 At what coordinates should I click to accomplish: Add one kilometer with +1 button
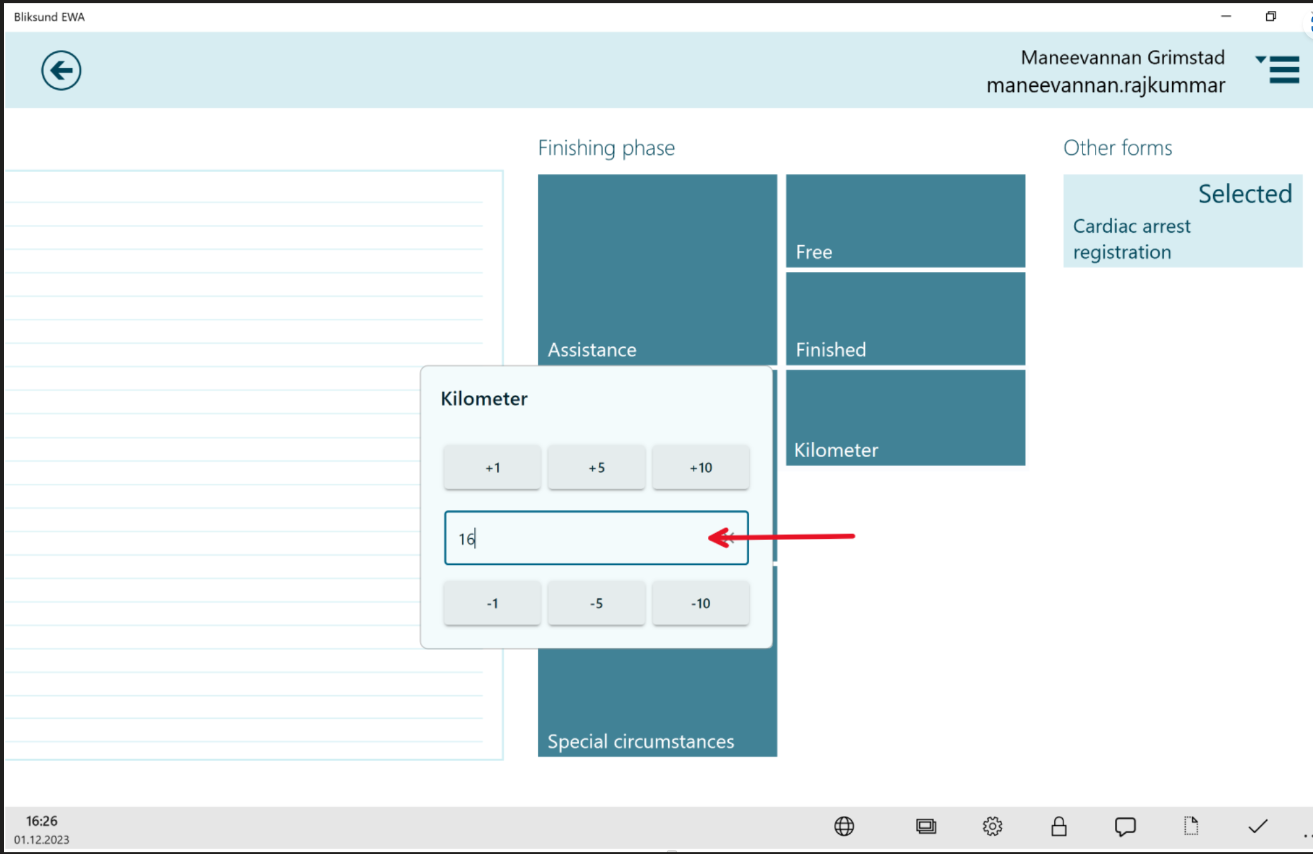pos(493,467)
